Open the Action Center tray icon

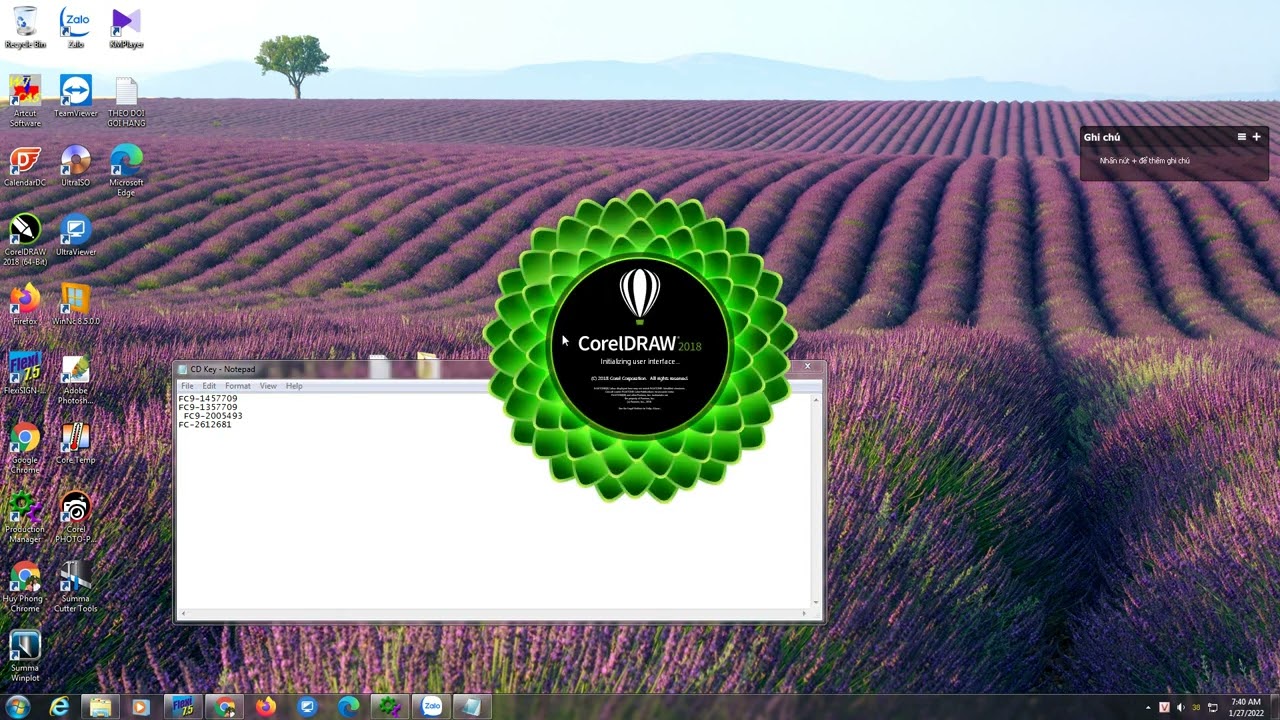pos(1213,708)
